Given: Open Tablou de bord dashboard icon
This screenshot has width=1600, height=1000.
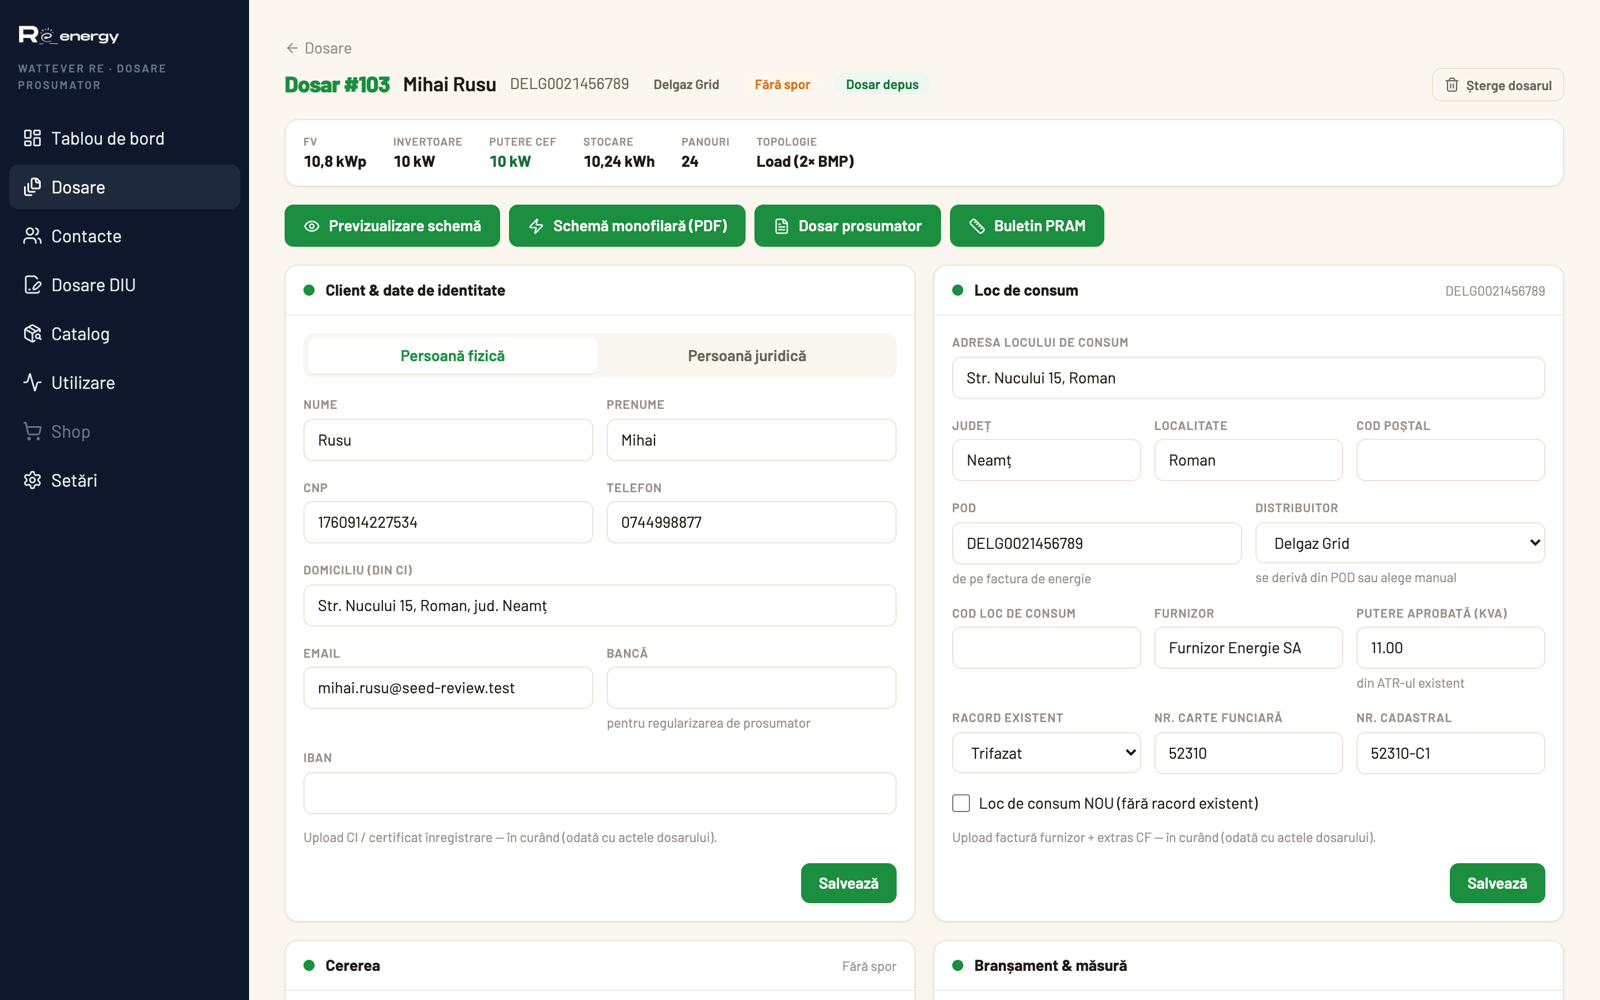Looking at the screenshot, I should coord(32,138).
